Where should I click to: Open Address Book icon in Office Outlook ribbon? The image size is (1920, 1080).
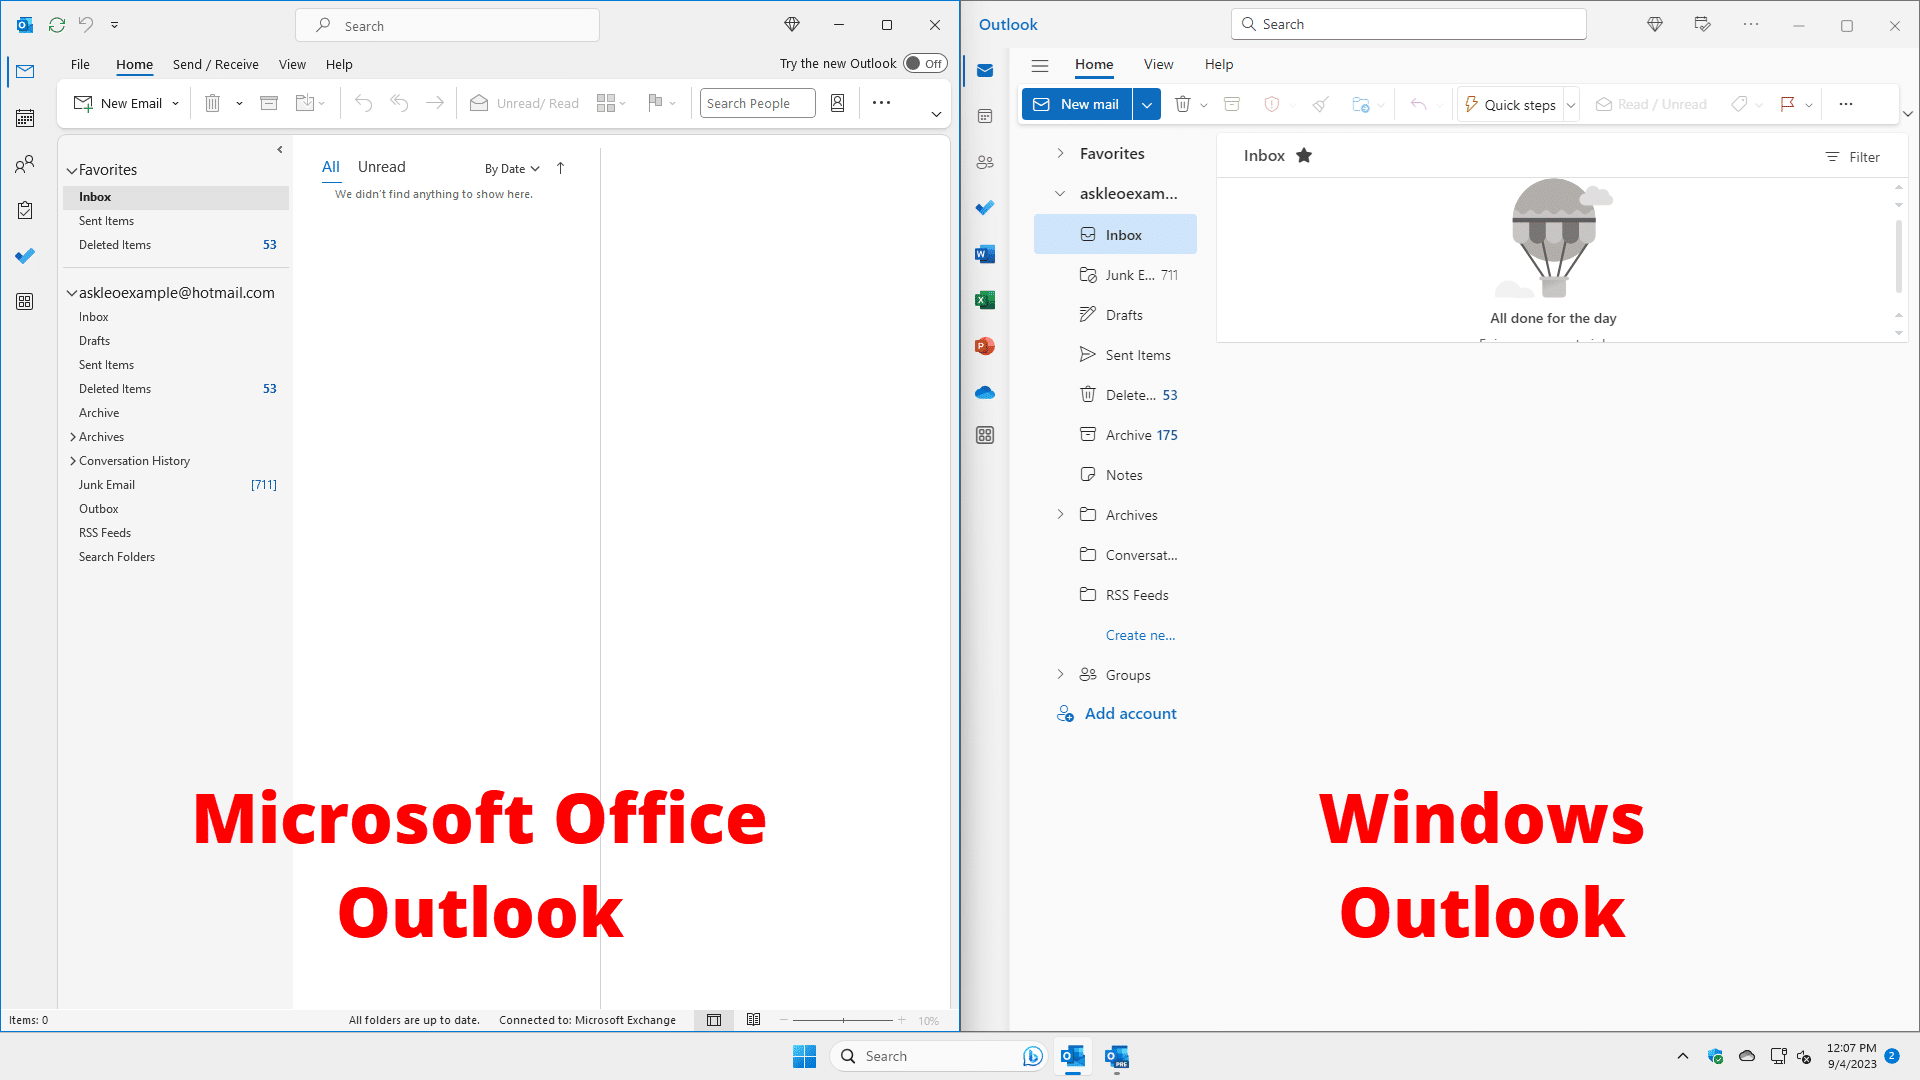[838, 103]
